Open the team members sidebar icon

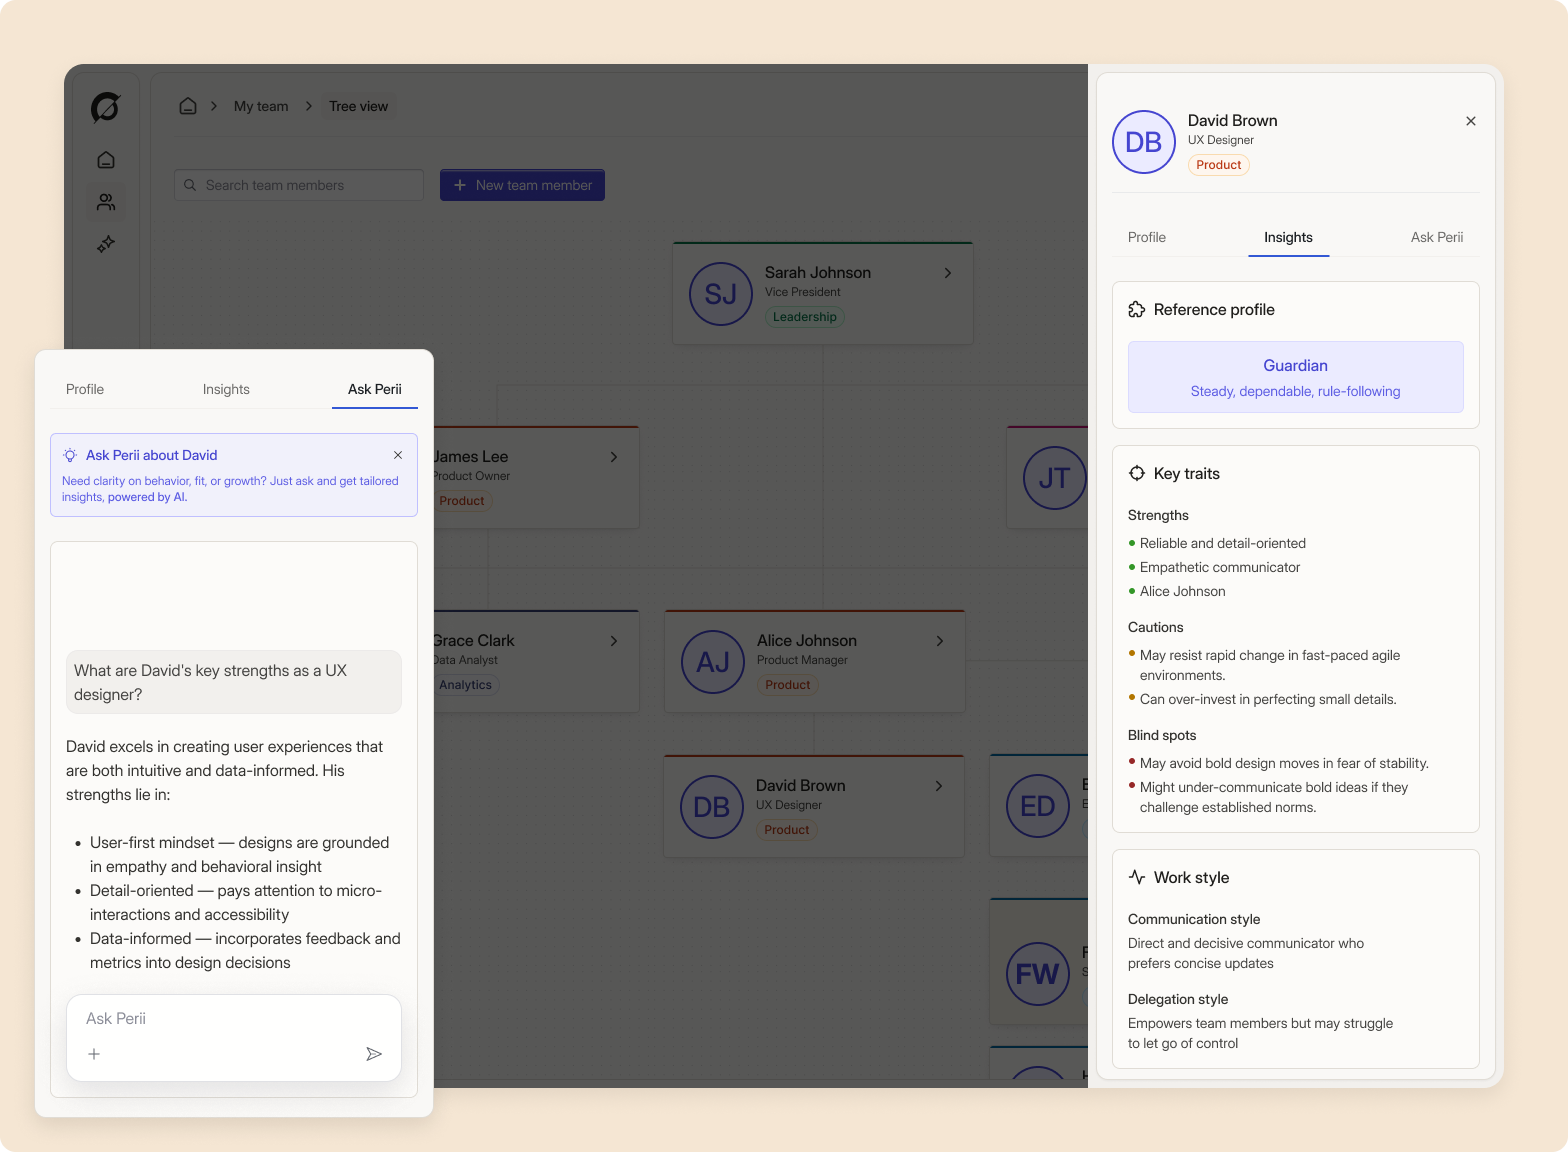tap(106, 202)
